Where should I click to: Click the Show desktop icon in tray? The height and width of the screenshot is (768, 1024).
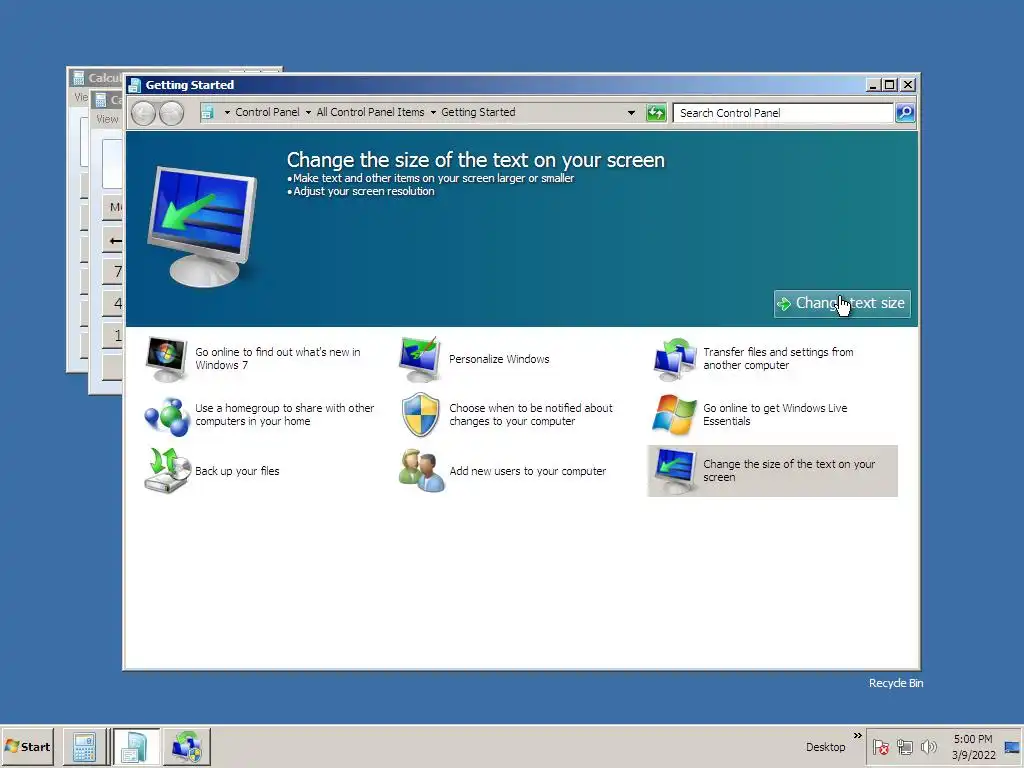(x=1012, y=747)
